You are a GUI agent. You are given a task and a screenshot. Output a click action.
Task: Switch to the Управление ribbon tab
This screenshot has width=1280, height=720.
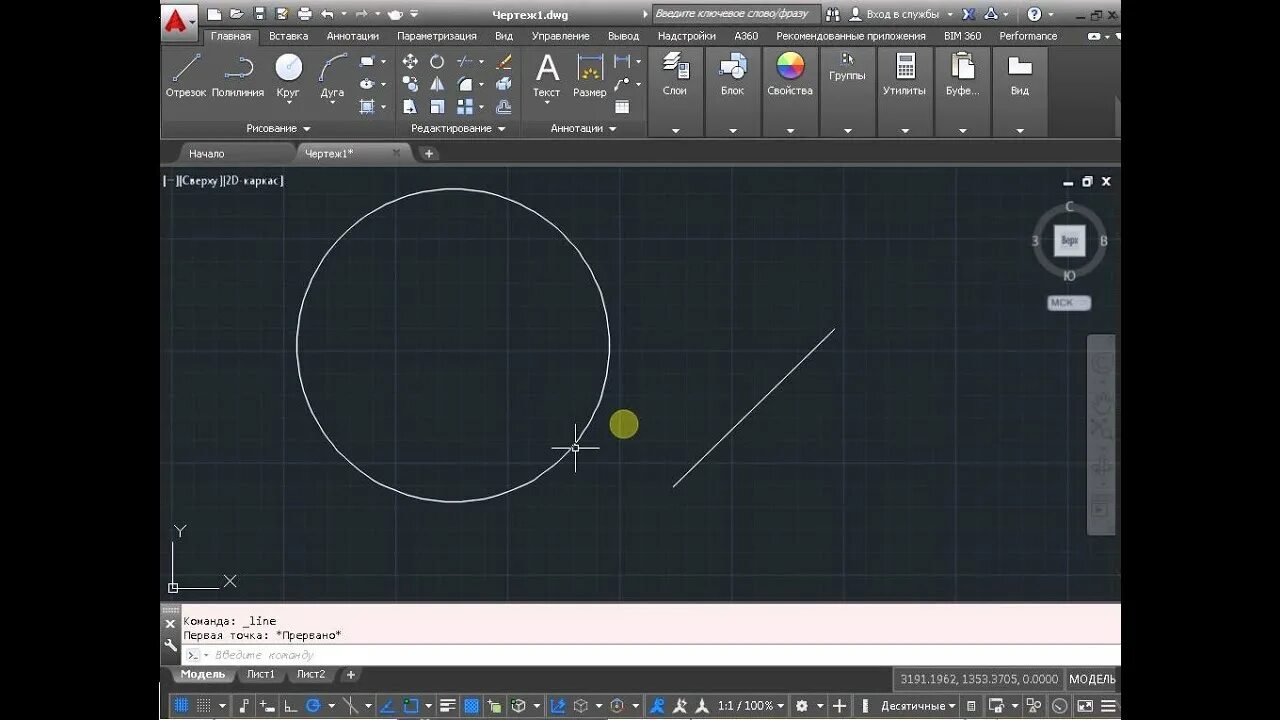pos(560,36)
